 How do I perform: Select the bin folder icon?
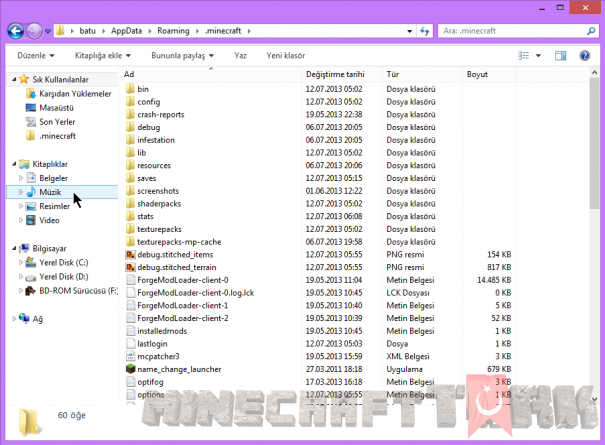pyautogui.click(x=130, y=89)
